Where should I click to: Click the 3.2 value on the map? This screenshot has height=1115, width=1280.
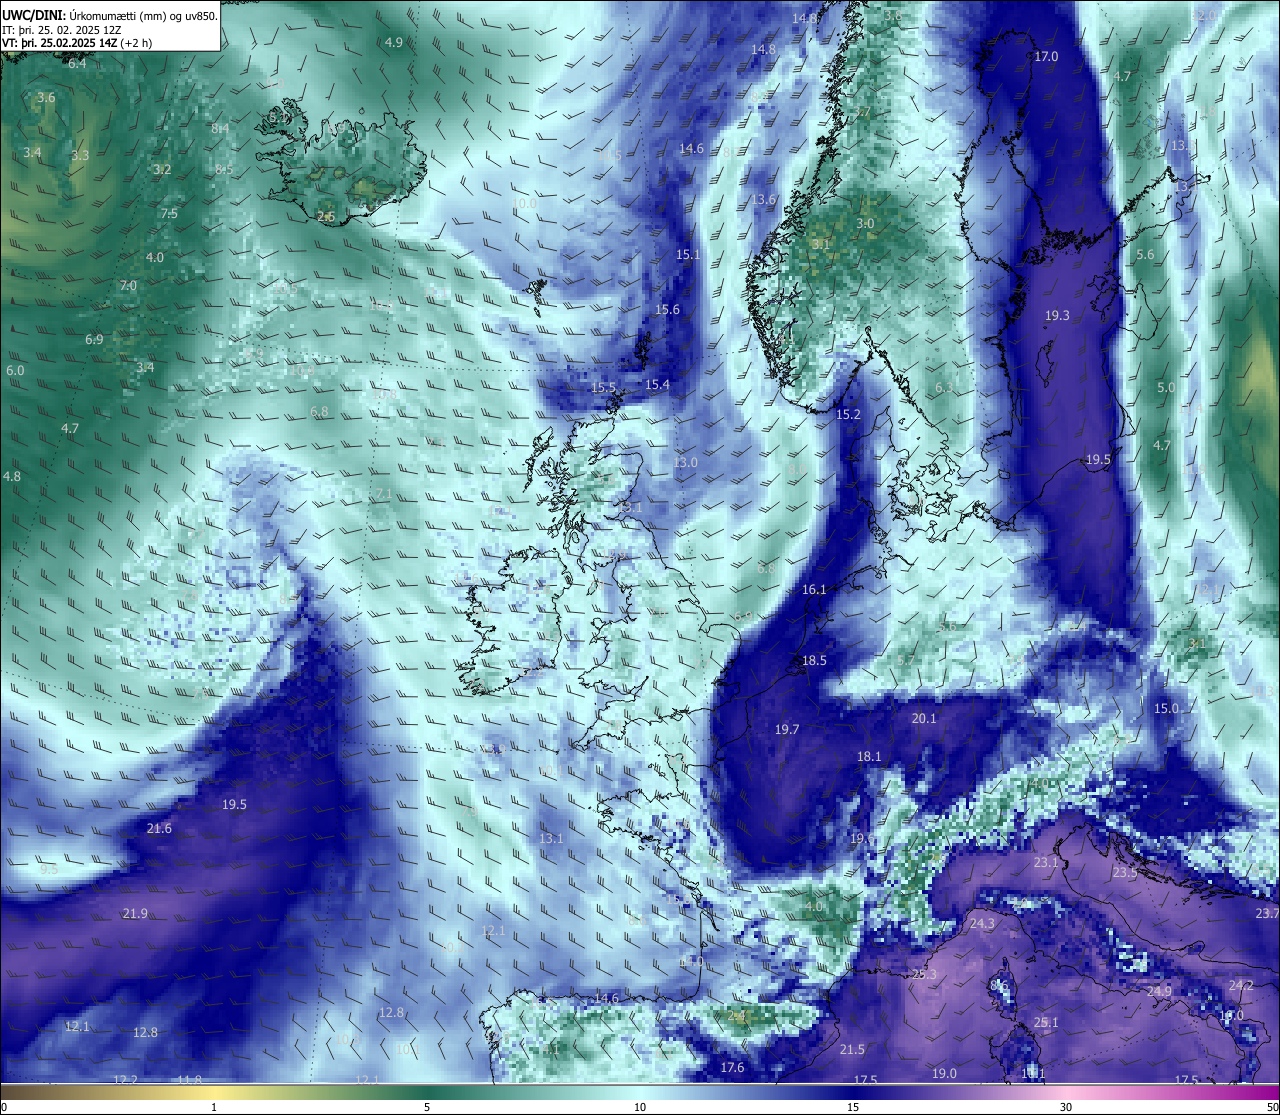coord(162,169)
